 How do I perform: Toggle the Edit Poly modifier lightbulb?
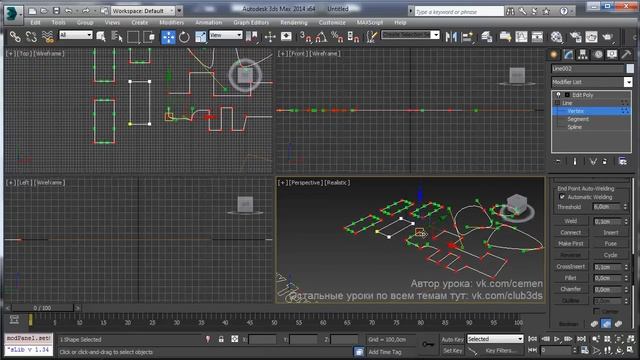click(x=558, y=95)
